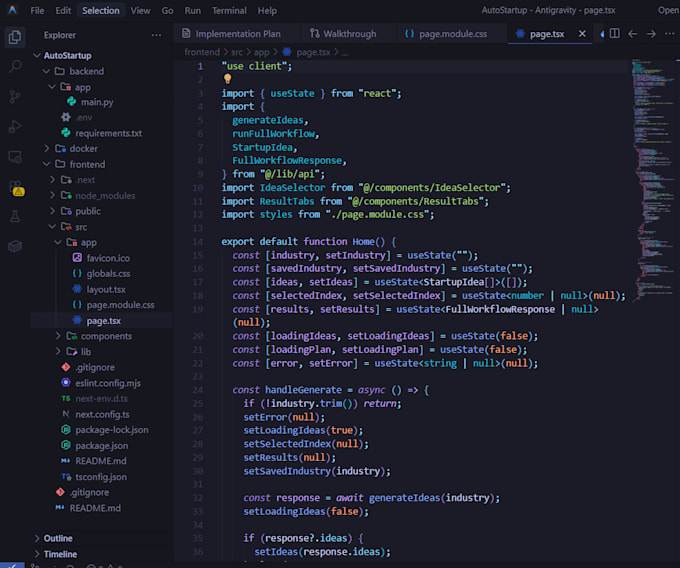This screenshot has width=680, height=568.
Task: Click the page.tsx breadcrumb segment
Action: click(313, 52)
